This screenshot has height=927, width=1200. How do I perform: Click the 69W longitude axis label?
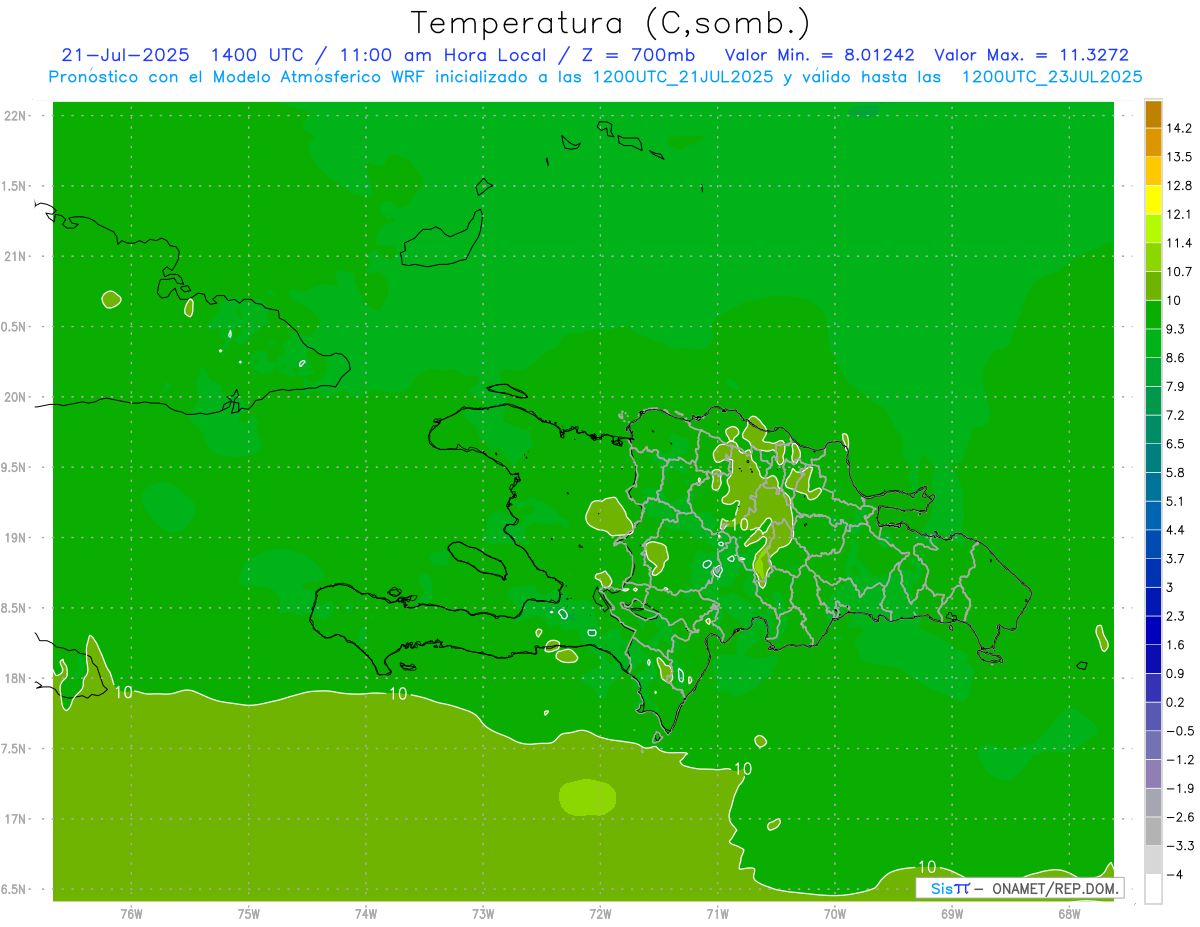[x=952, y=912]
